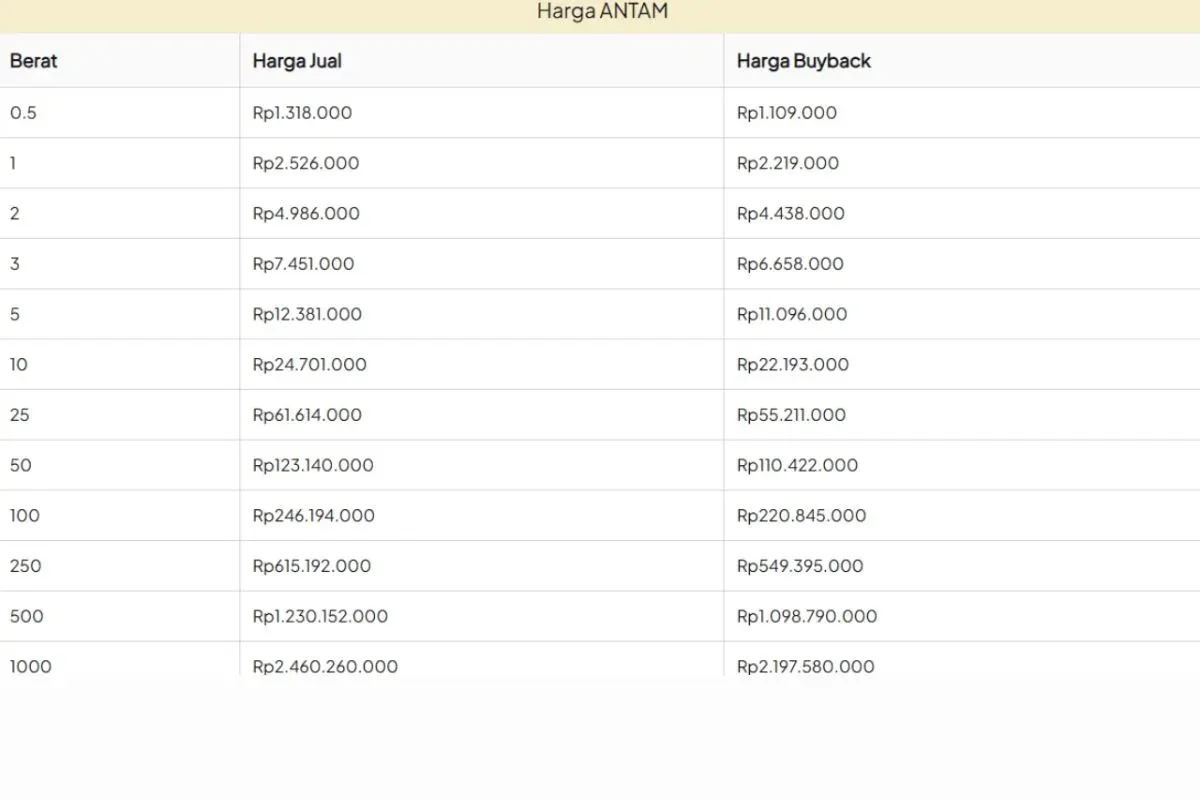Select selling price Rp615.192.000
The height and width of the screenshot is (800, 1200).
pyautogui.click(x=311, y=566)
